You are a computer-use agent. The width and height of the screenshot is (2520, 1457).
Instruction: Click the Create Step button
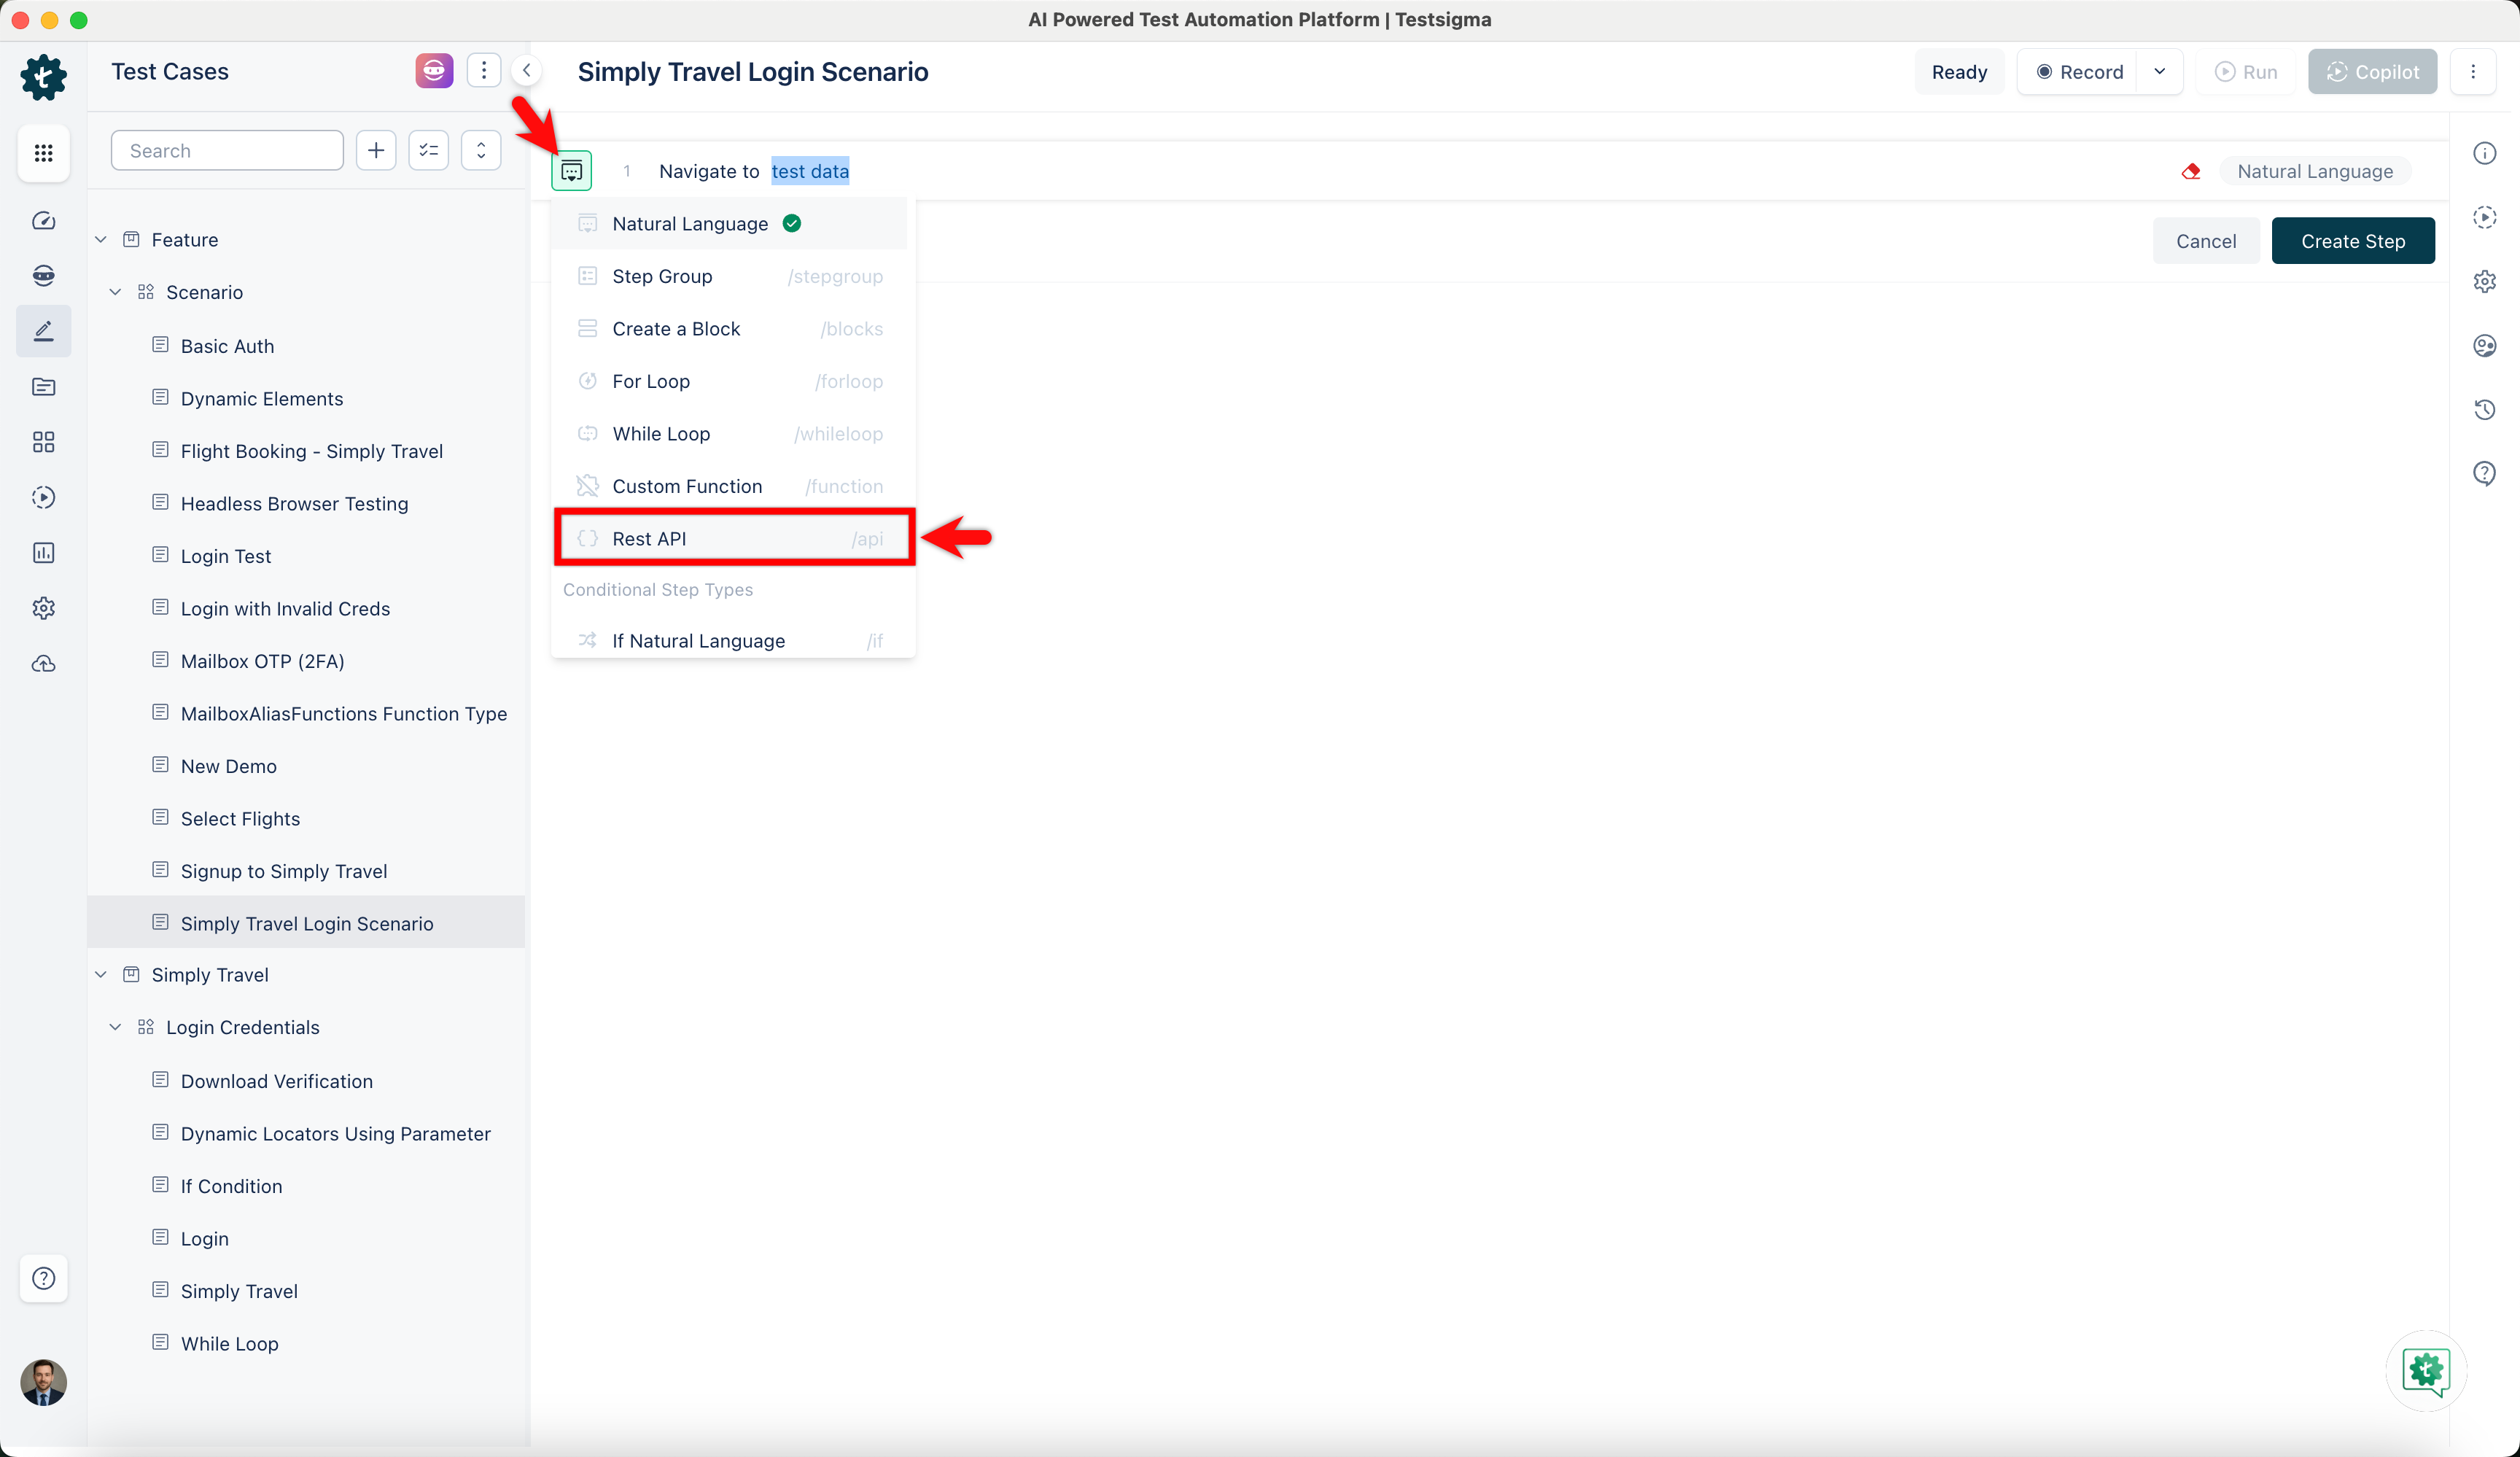click(2352, 241)
